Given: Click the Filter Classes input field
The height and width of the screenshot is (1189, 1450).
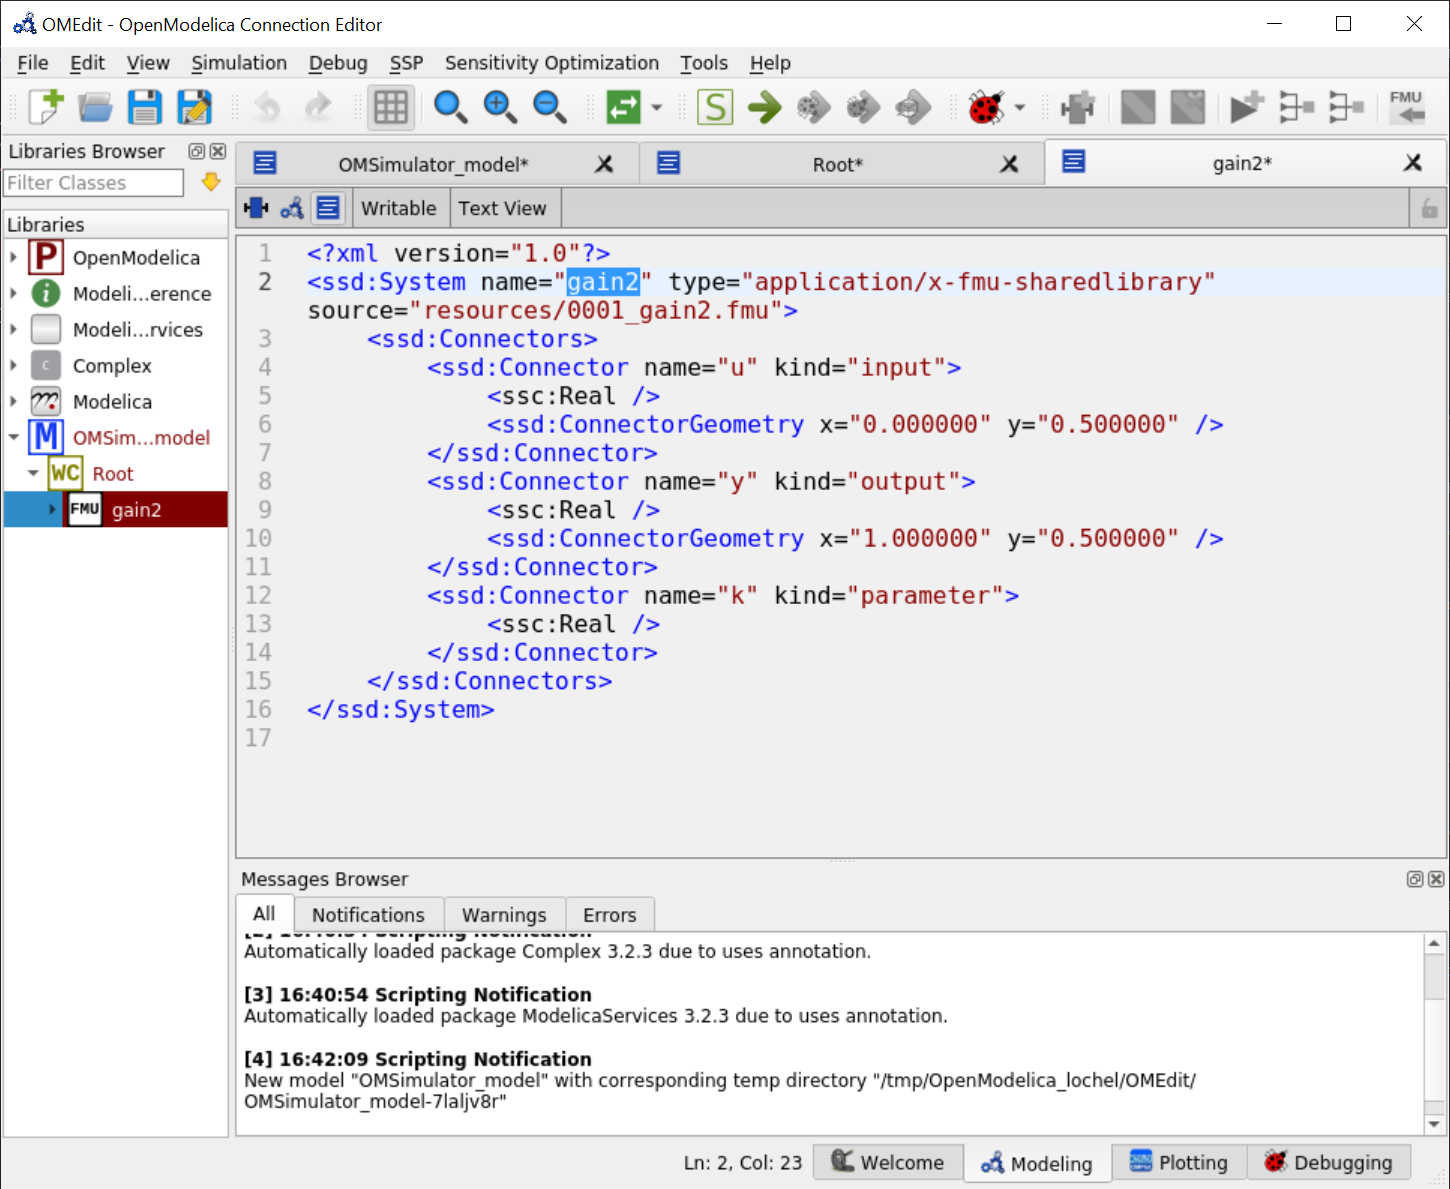Looking at the screenshot, I should [x=94, y=183].
